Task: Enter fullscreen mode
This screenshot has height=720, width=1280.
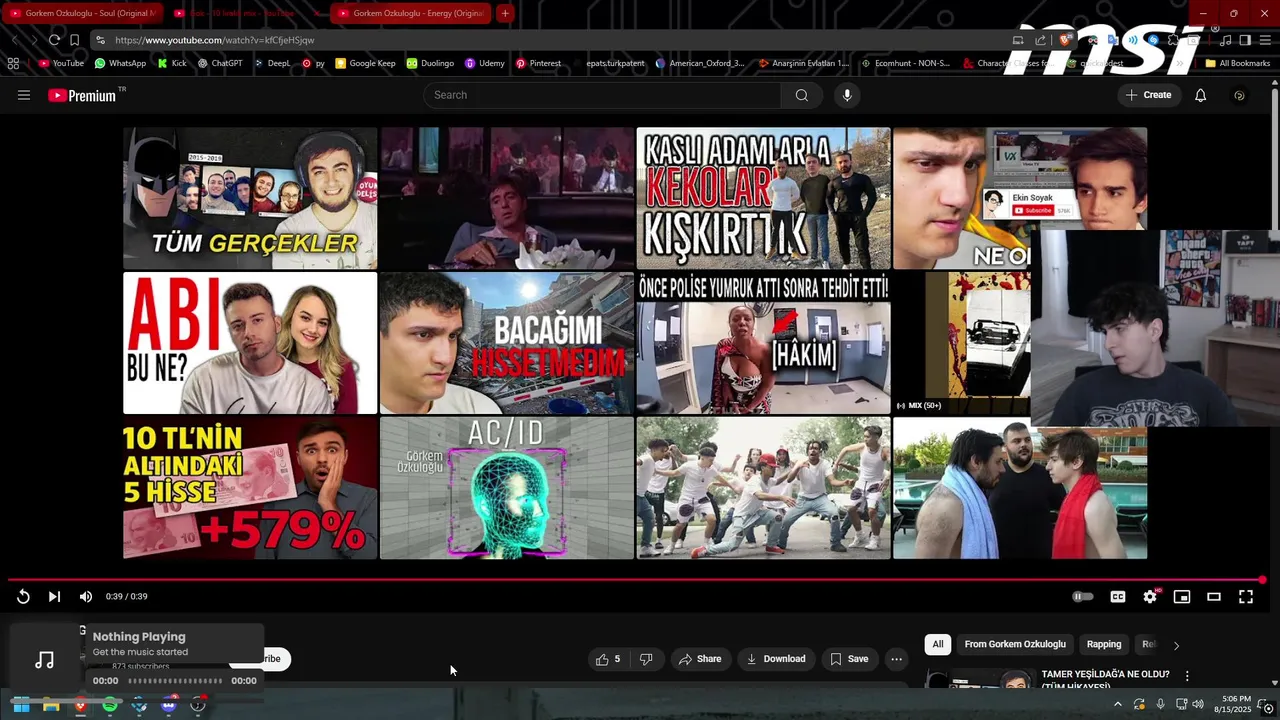Action: (1246, 597)
